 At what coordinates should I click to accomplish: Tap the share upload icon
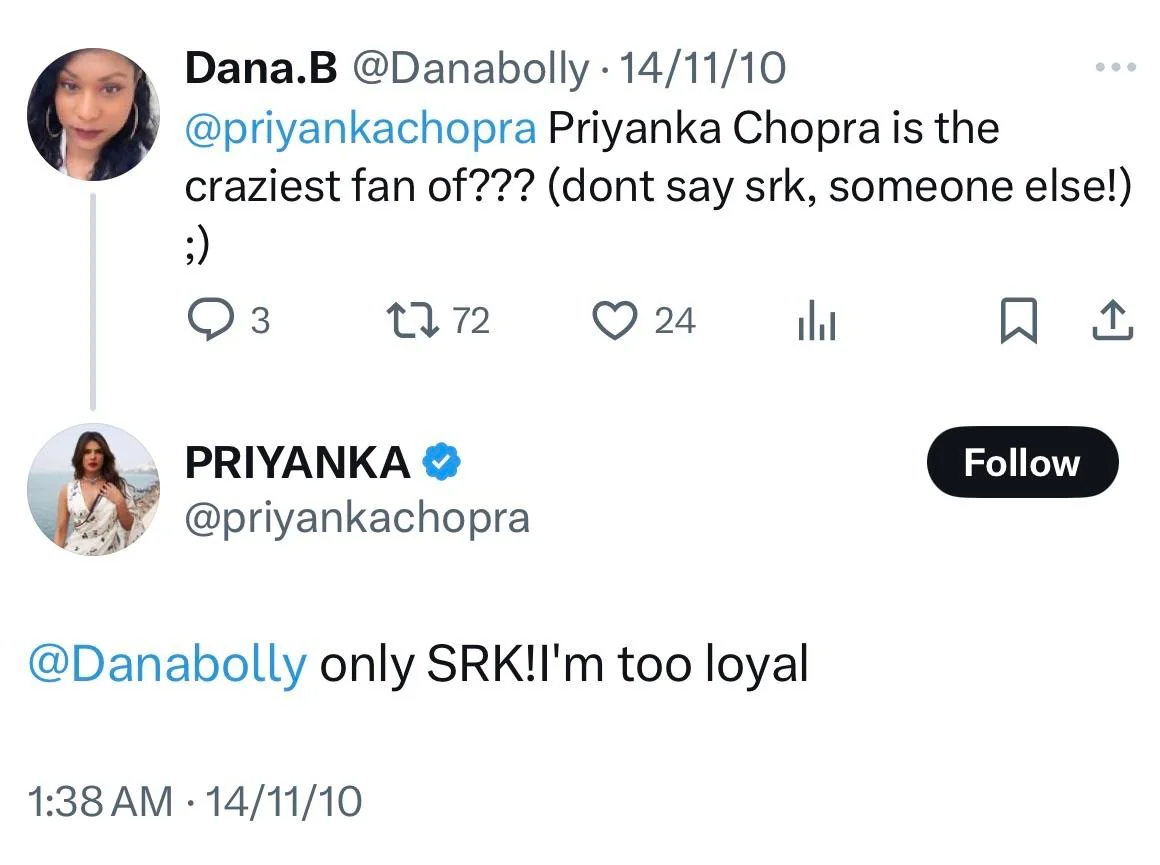(x=1113, y=322)
